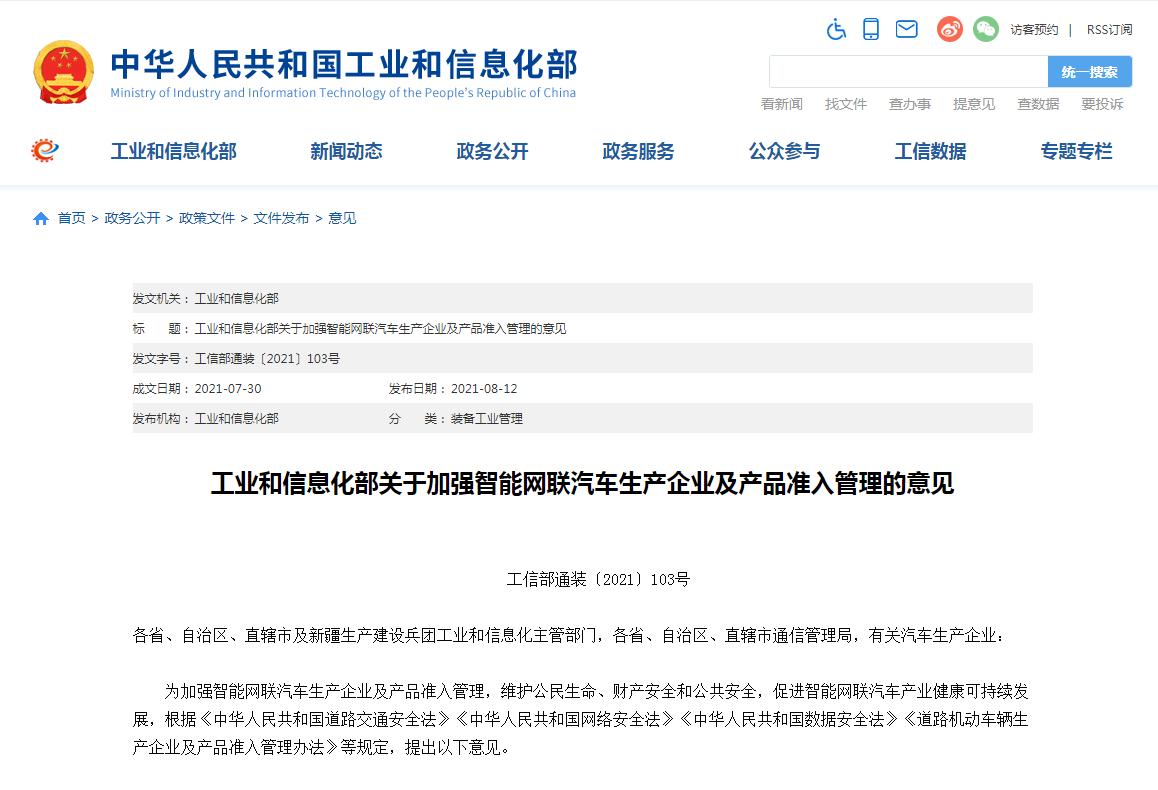Open the 政务公开 navigation menu

pyautogui.click(x=492, y=151)
